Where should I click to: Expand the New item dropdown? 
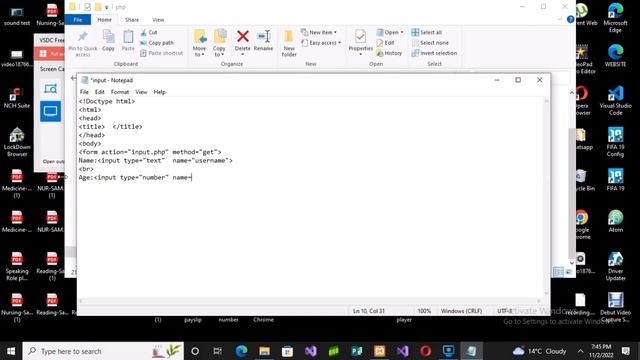point(319,32)
